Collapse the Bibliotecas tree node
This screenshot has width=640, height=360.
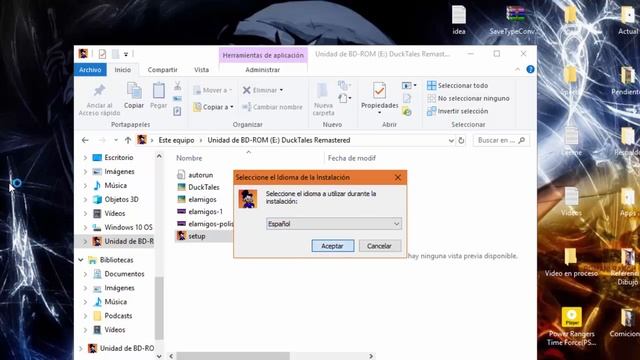click(81, 260)
